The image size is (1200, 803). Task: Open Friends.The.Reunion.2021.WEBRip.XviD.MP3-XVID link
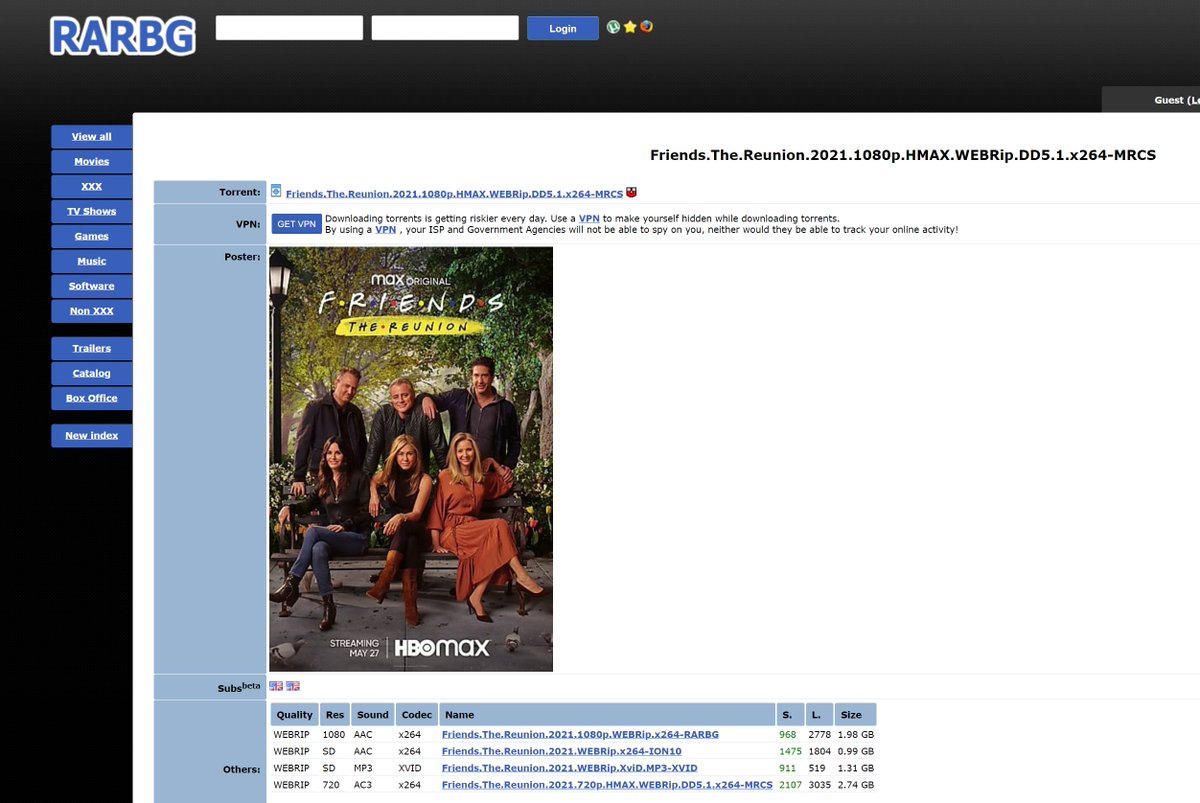(x=570, y=768)
